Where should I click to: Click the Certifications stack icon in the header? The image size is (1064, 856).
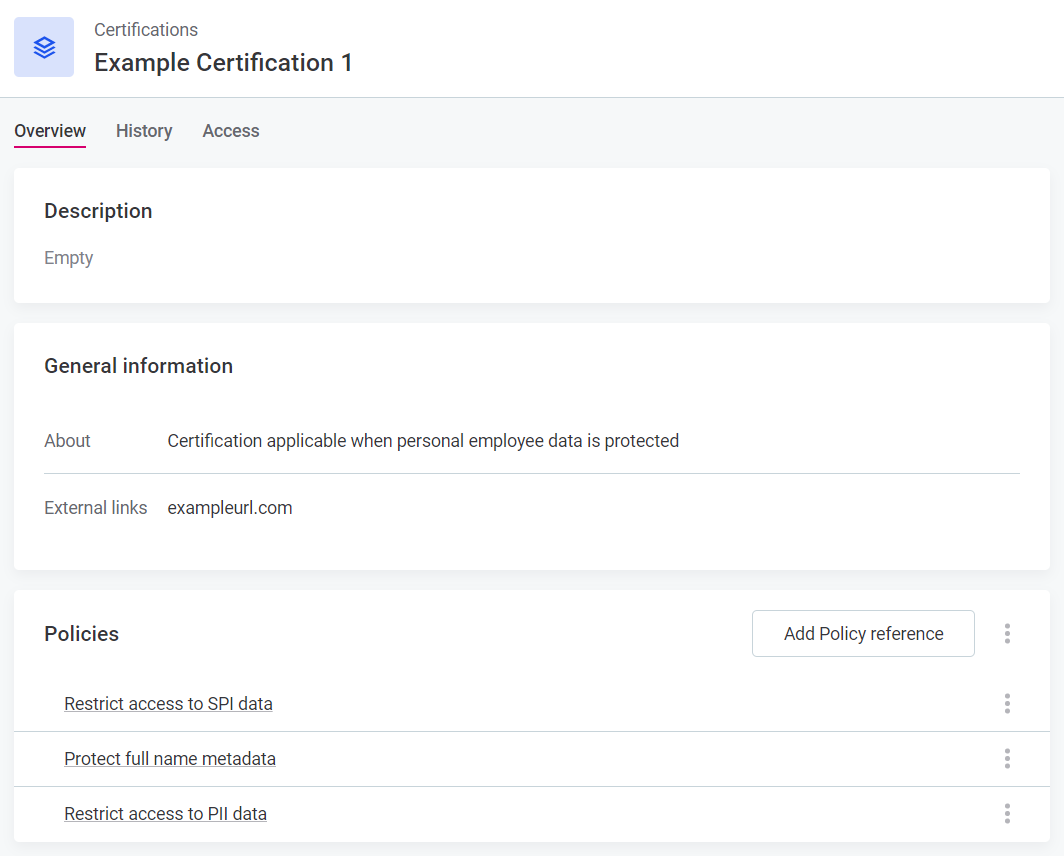pos(44,46)
